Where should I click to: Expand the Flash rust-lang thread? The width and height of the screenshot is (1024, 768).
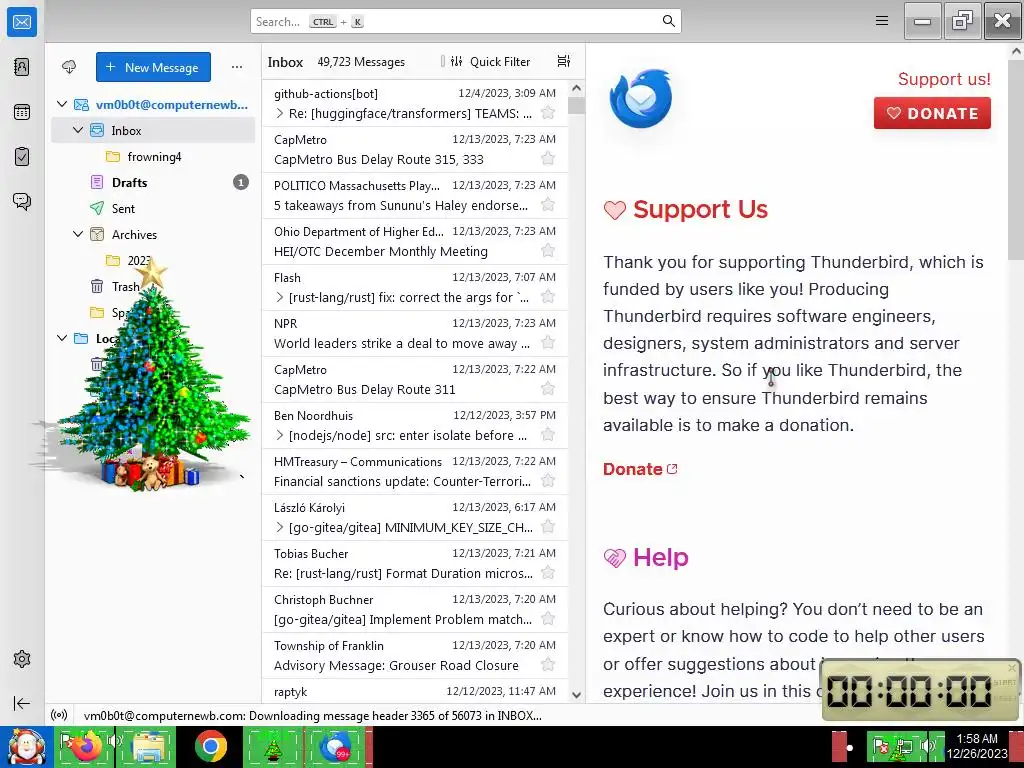click(x=280, y=298)
